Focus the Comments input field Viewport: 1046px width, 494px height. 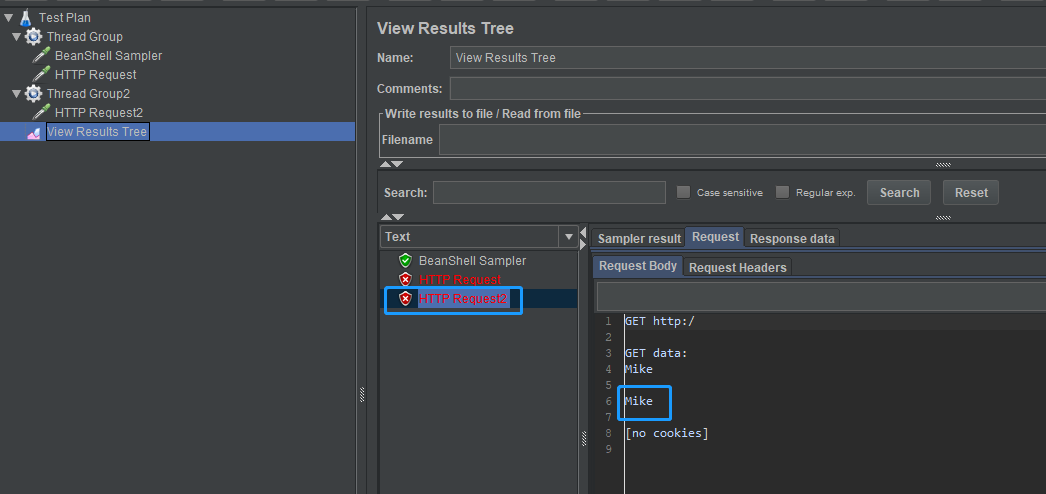click(748, 88)
